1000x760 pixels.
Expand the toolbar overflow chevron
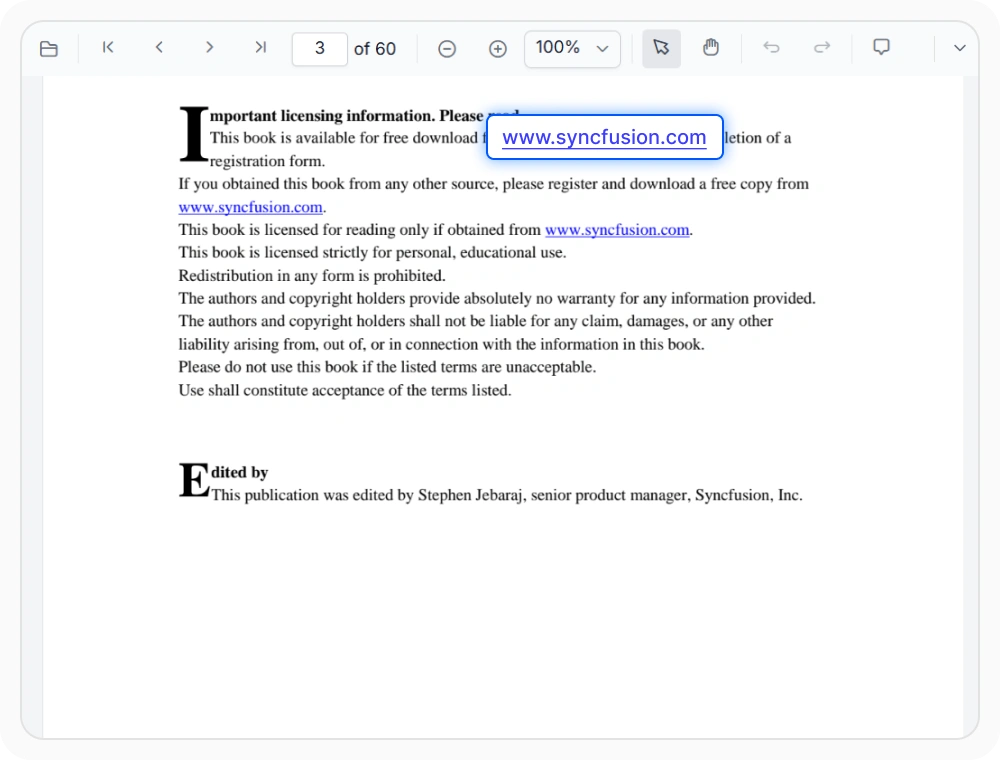click(x=959, y=48)
